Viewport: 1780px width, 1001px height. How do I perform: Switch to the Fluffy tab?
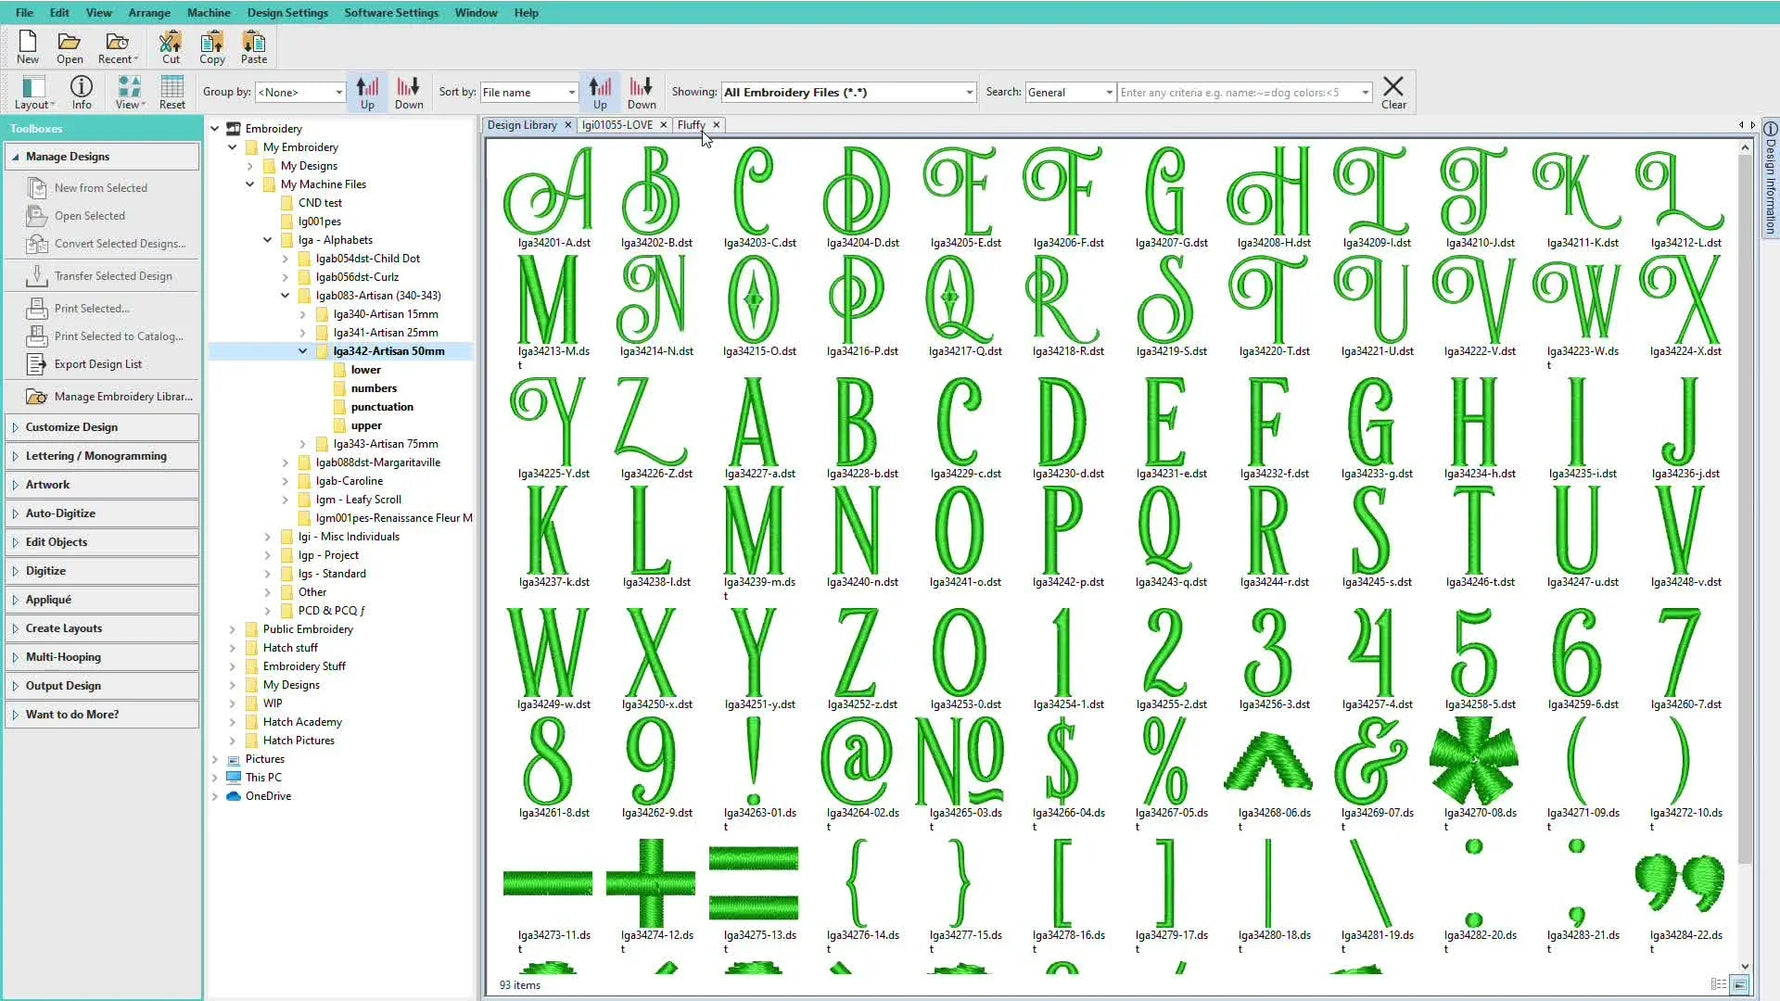(x=691, y=125)
